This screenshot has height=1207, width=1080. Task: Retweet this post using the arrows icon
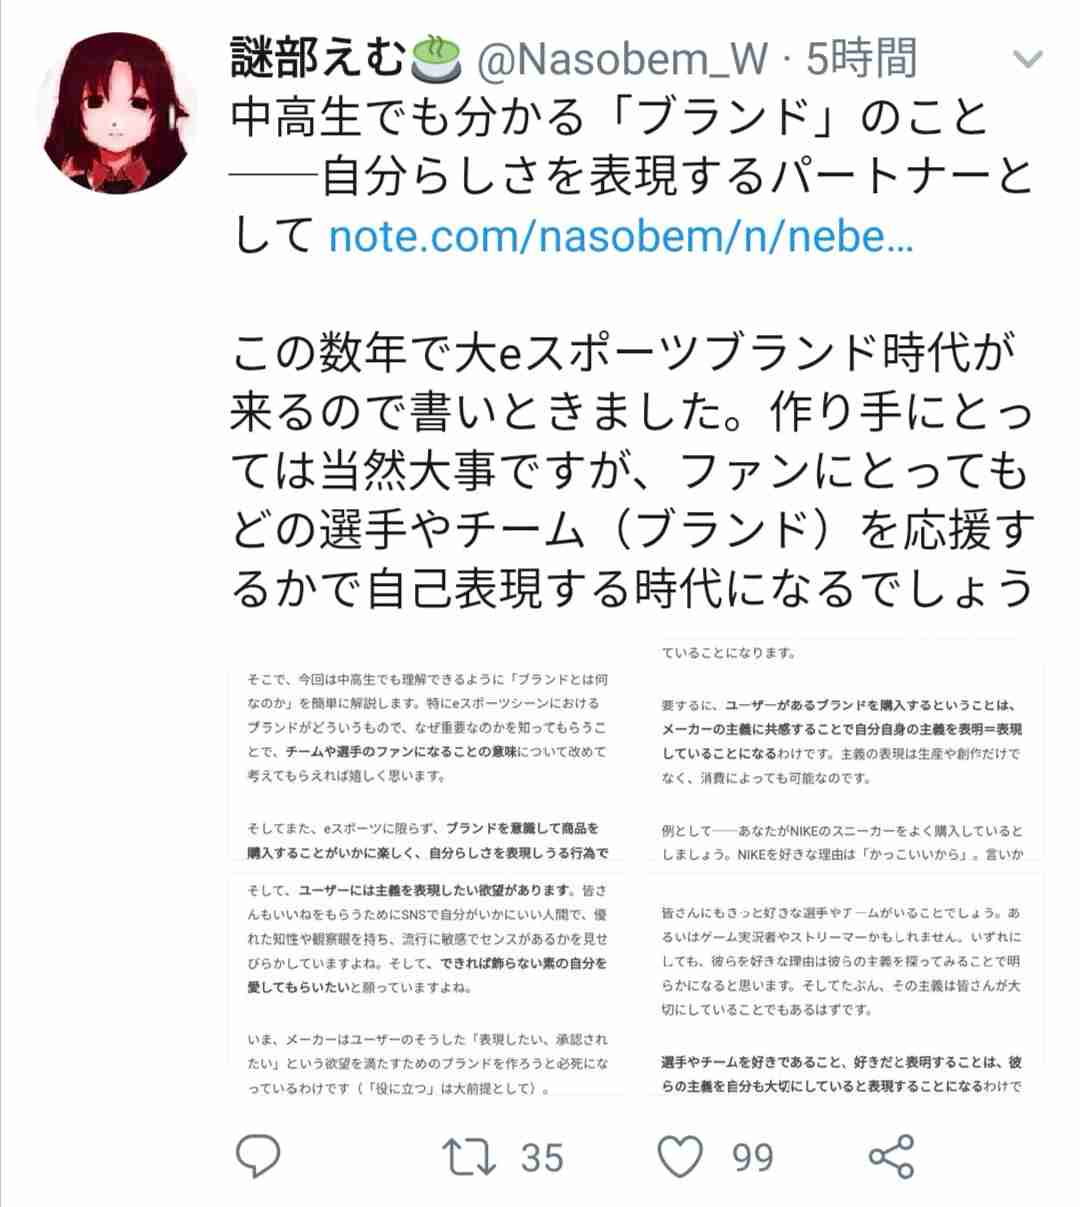tap(468, 1157)
